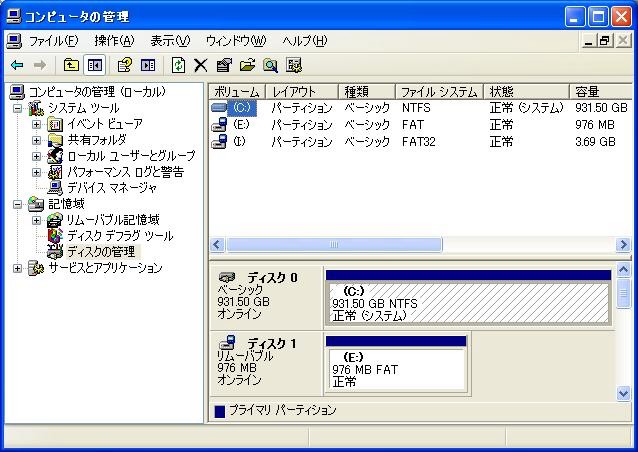Select コンピュータの管理 (ローカル) root node
This screenshot has width=638, height=452.
pos(97,92)
